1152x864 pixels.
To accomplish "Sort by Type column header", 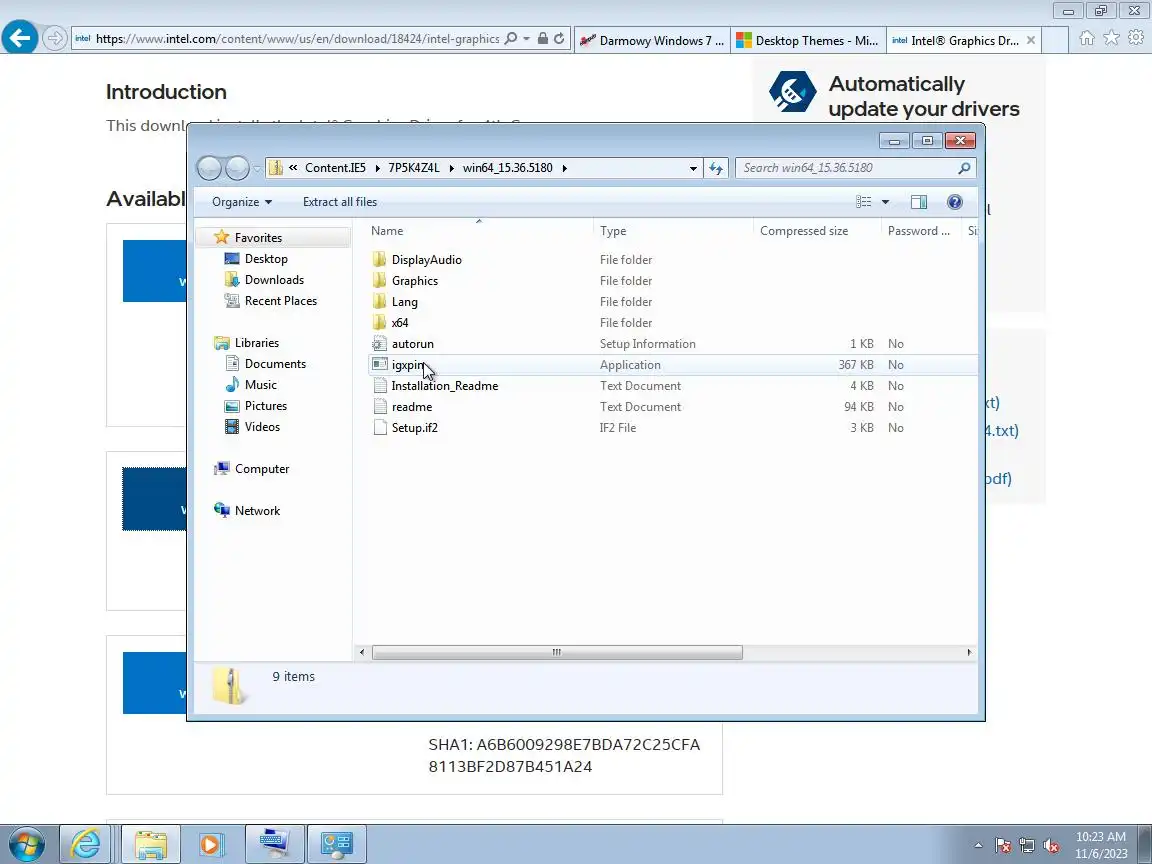I will (x=673, y=231).
